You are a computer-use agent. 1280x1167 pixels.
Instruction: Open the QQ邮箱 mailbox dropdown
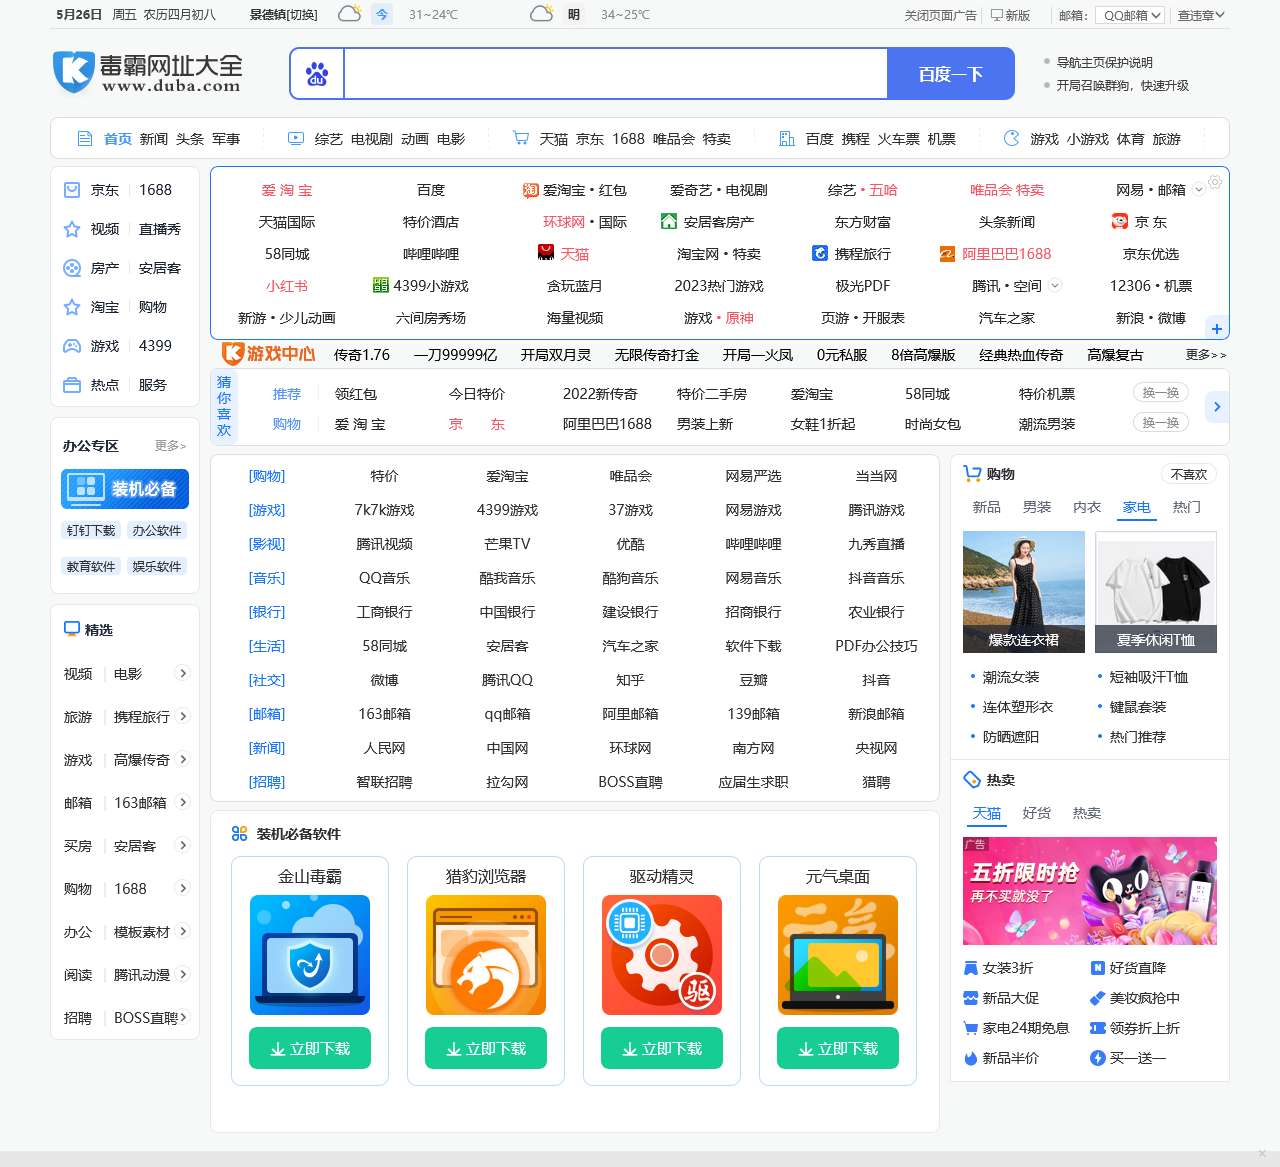[1131, 15]
